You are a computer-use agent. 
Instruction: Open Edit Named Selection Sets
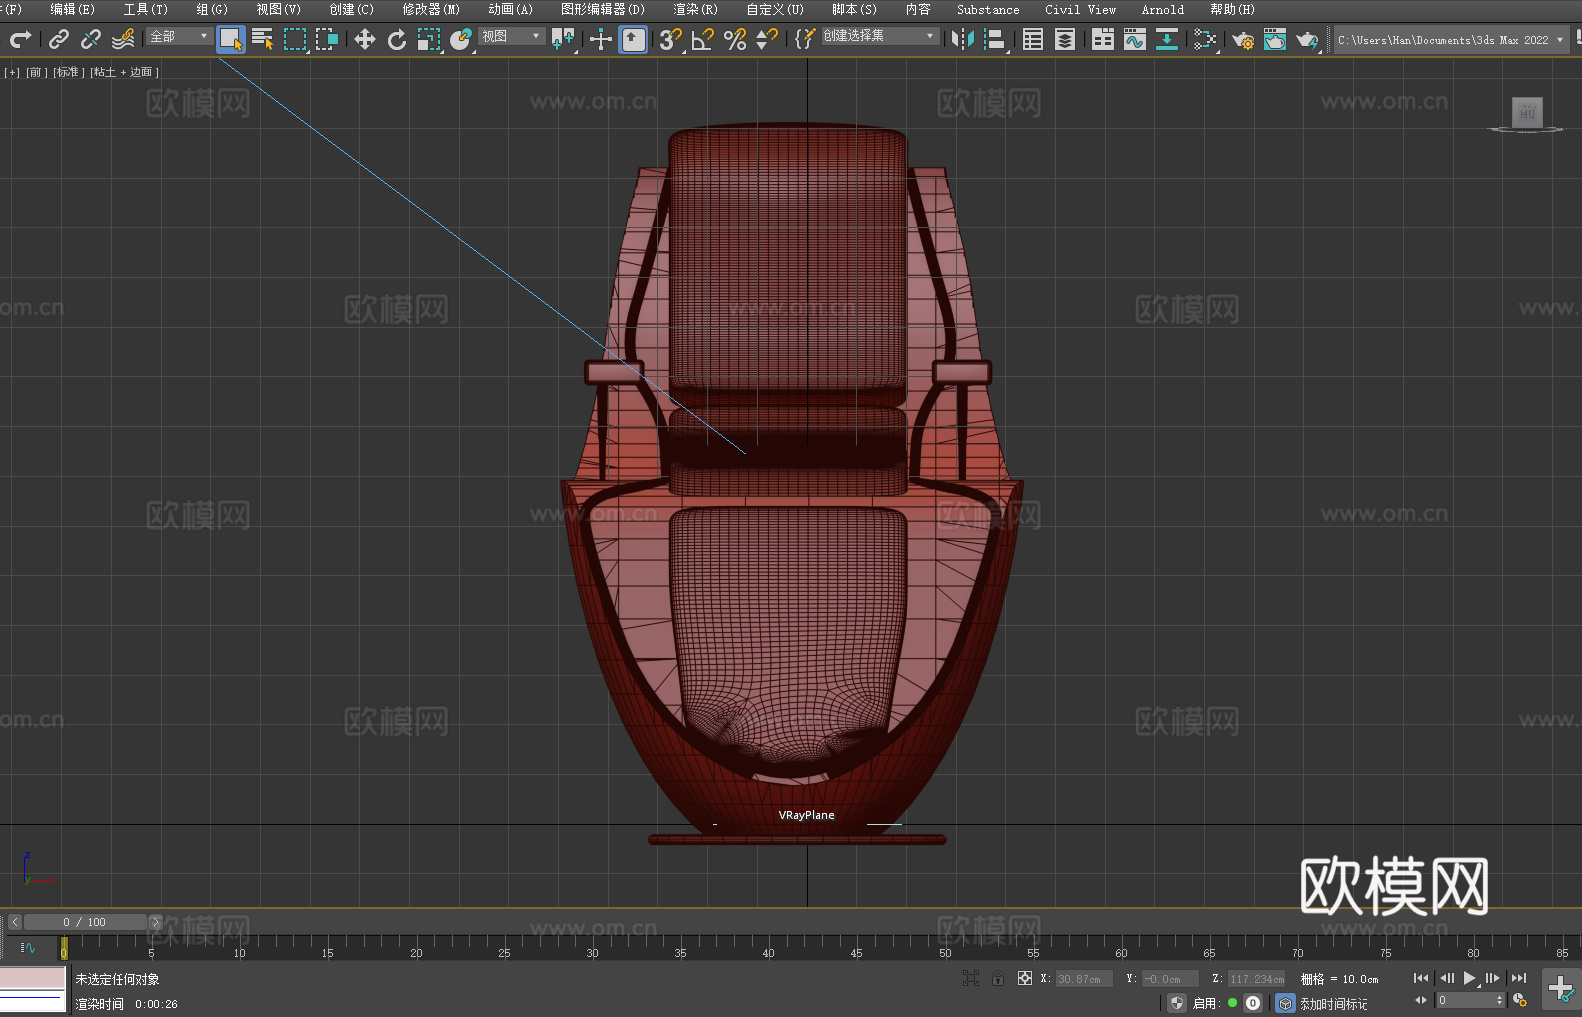805,39
